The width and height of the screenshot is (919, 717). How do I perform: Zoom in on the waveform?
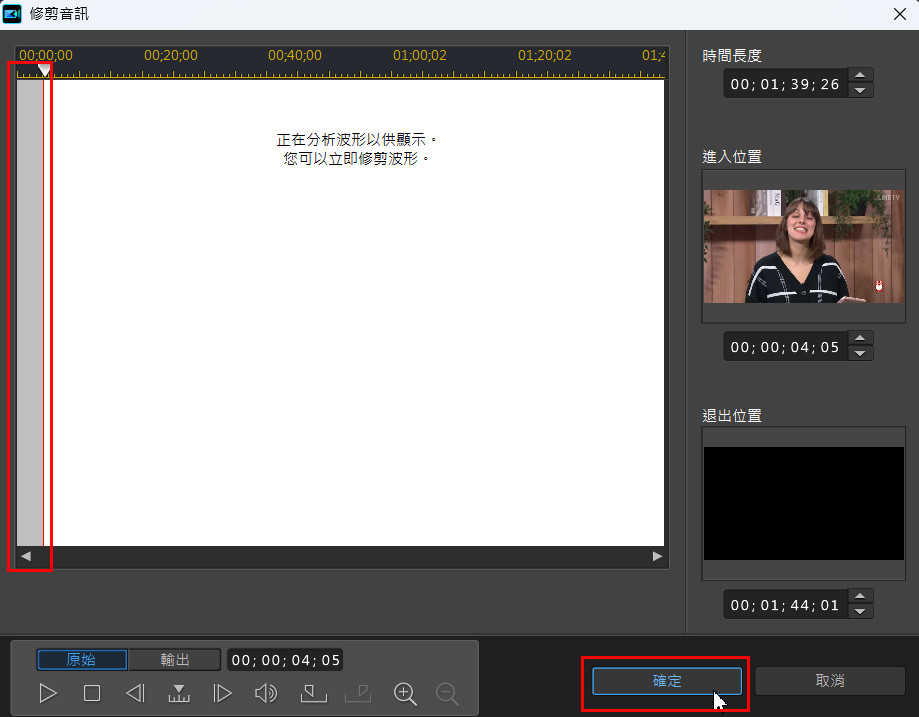coord(405,693)
